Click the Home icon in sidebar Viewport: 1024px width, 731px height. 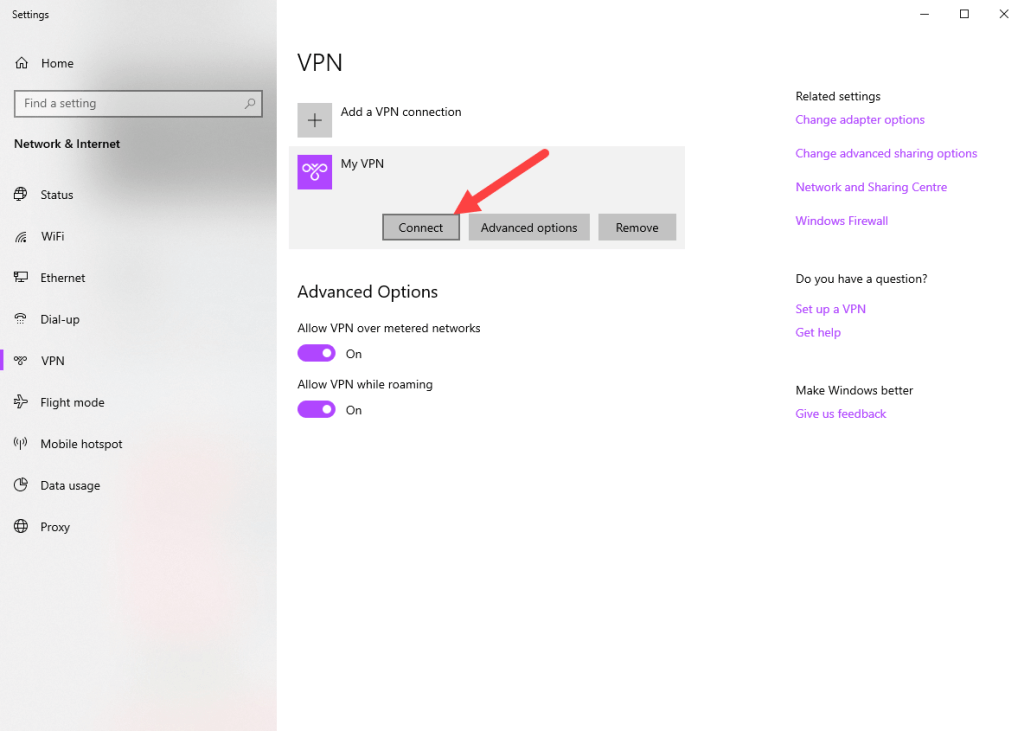point(21,63)
